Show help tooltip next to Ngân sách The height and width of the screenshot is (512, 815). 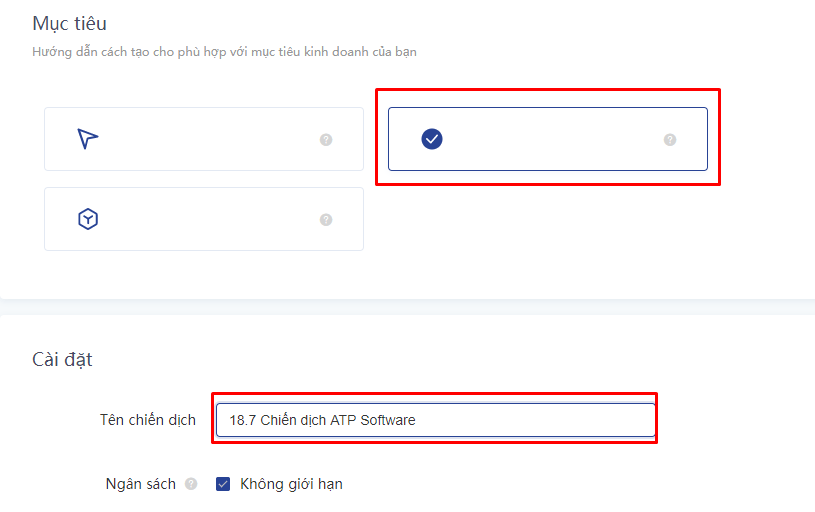tap(191, 484)
